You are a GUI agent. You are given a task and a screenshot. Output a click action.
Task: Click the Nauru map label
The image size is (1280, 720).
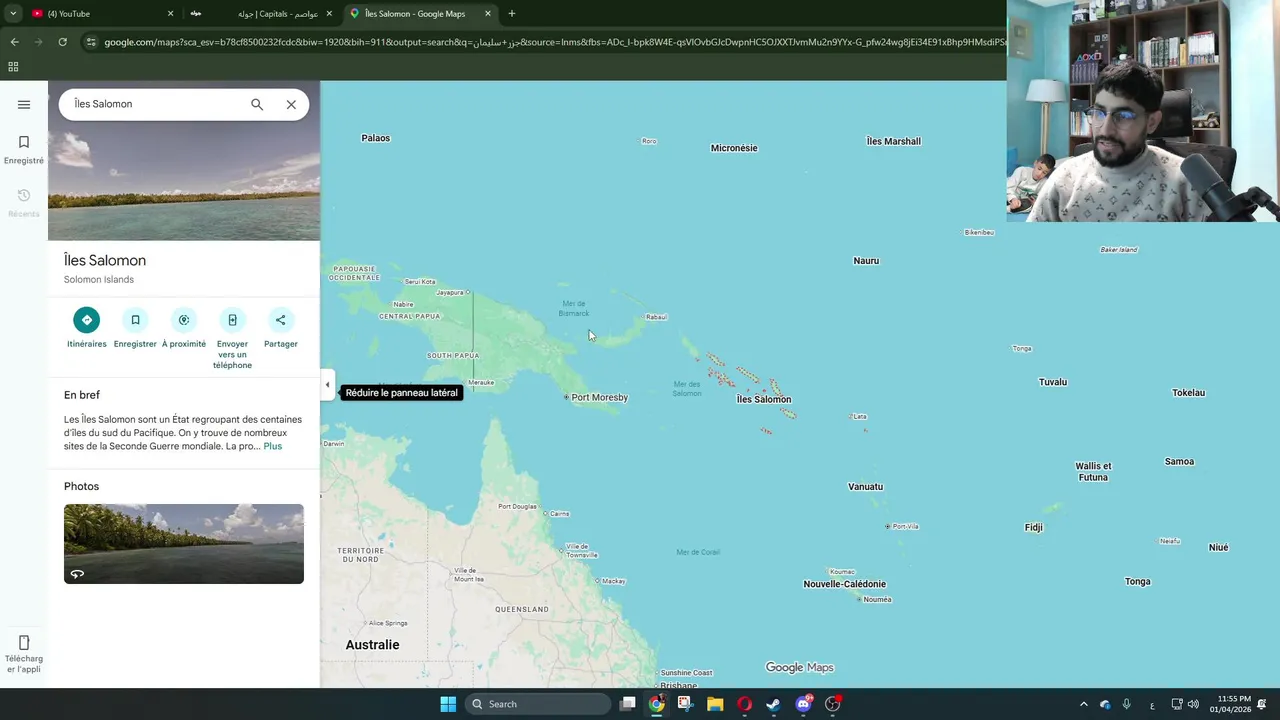tap(866, 261)
